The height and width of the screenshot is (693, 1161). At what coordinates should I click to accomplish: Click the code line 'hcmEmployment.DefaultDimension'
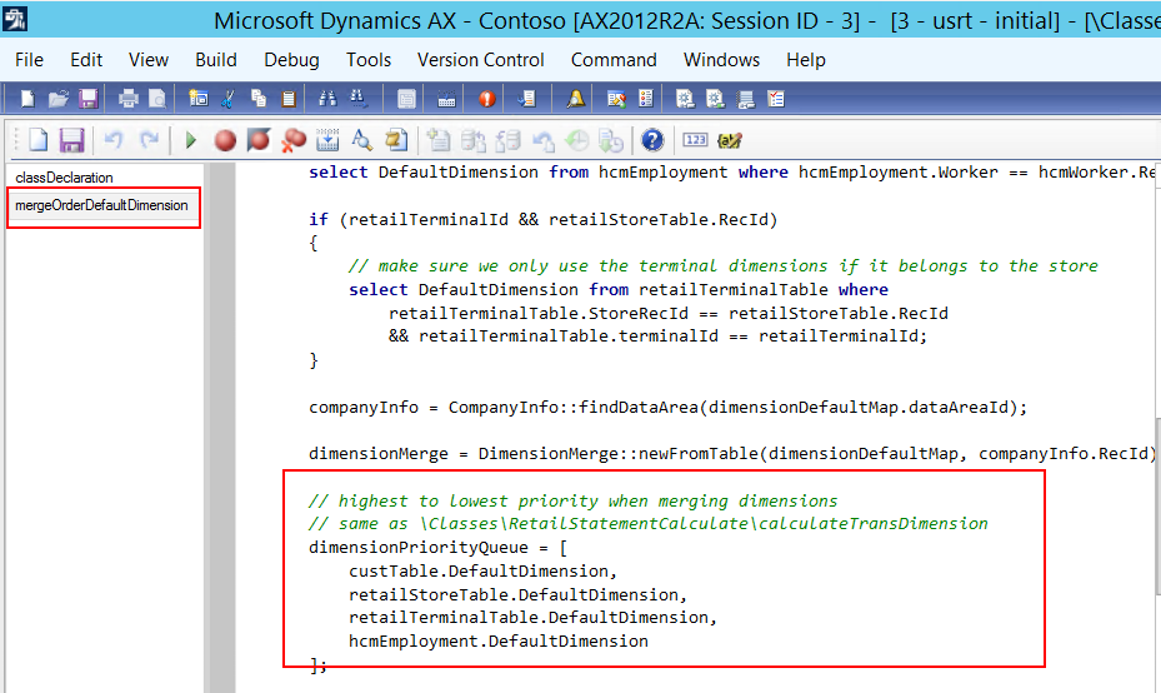pyautogui.click(x=498, y=641)
